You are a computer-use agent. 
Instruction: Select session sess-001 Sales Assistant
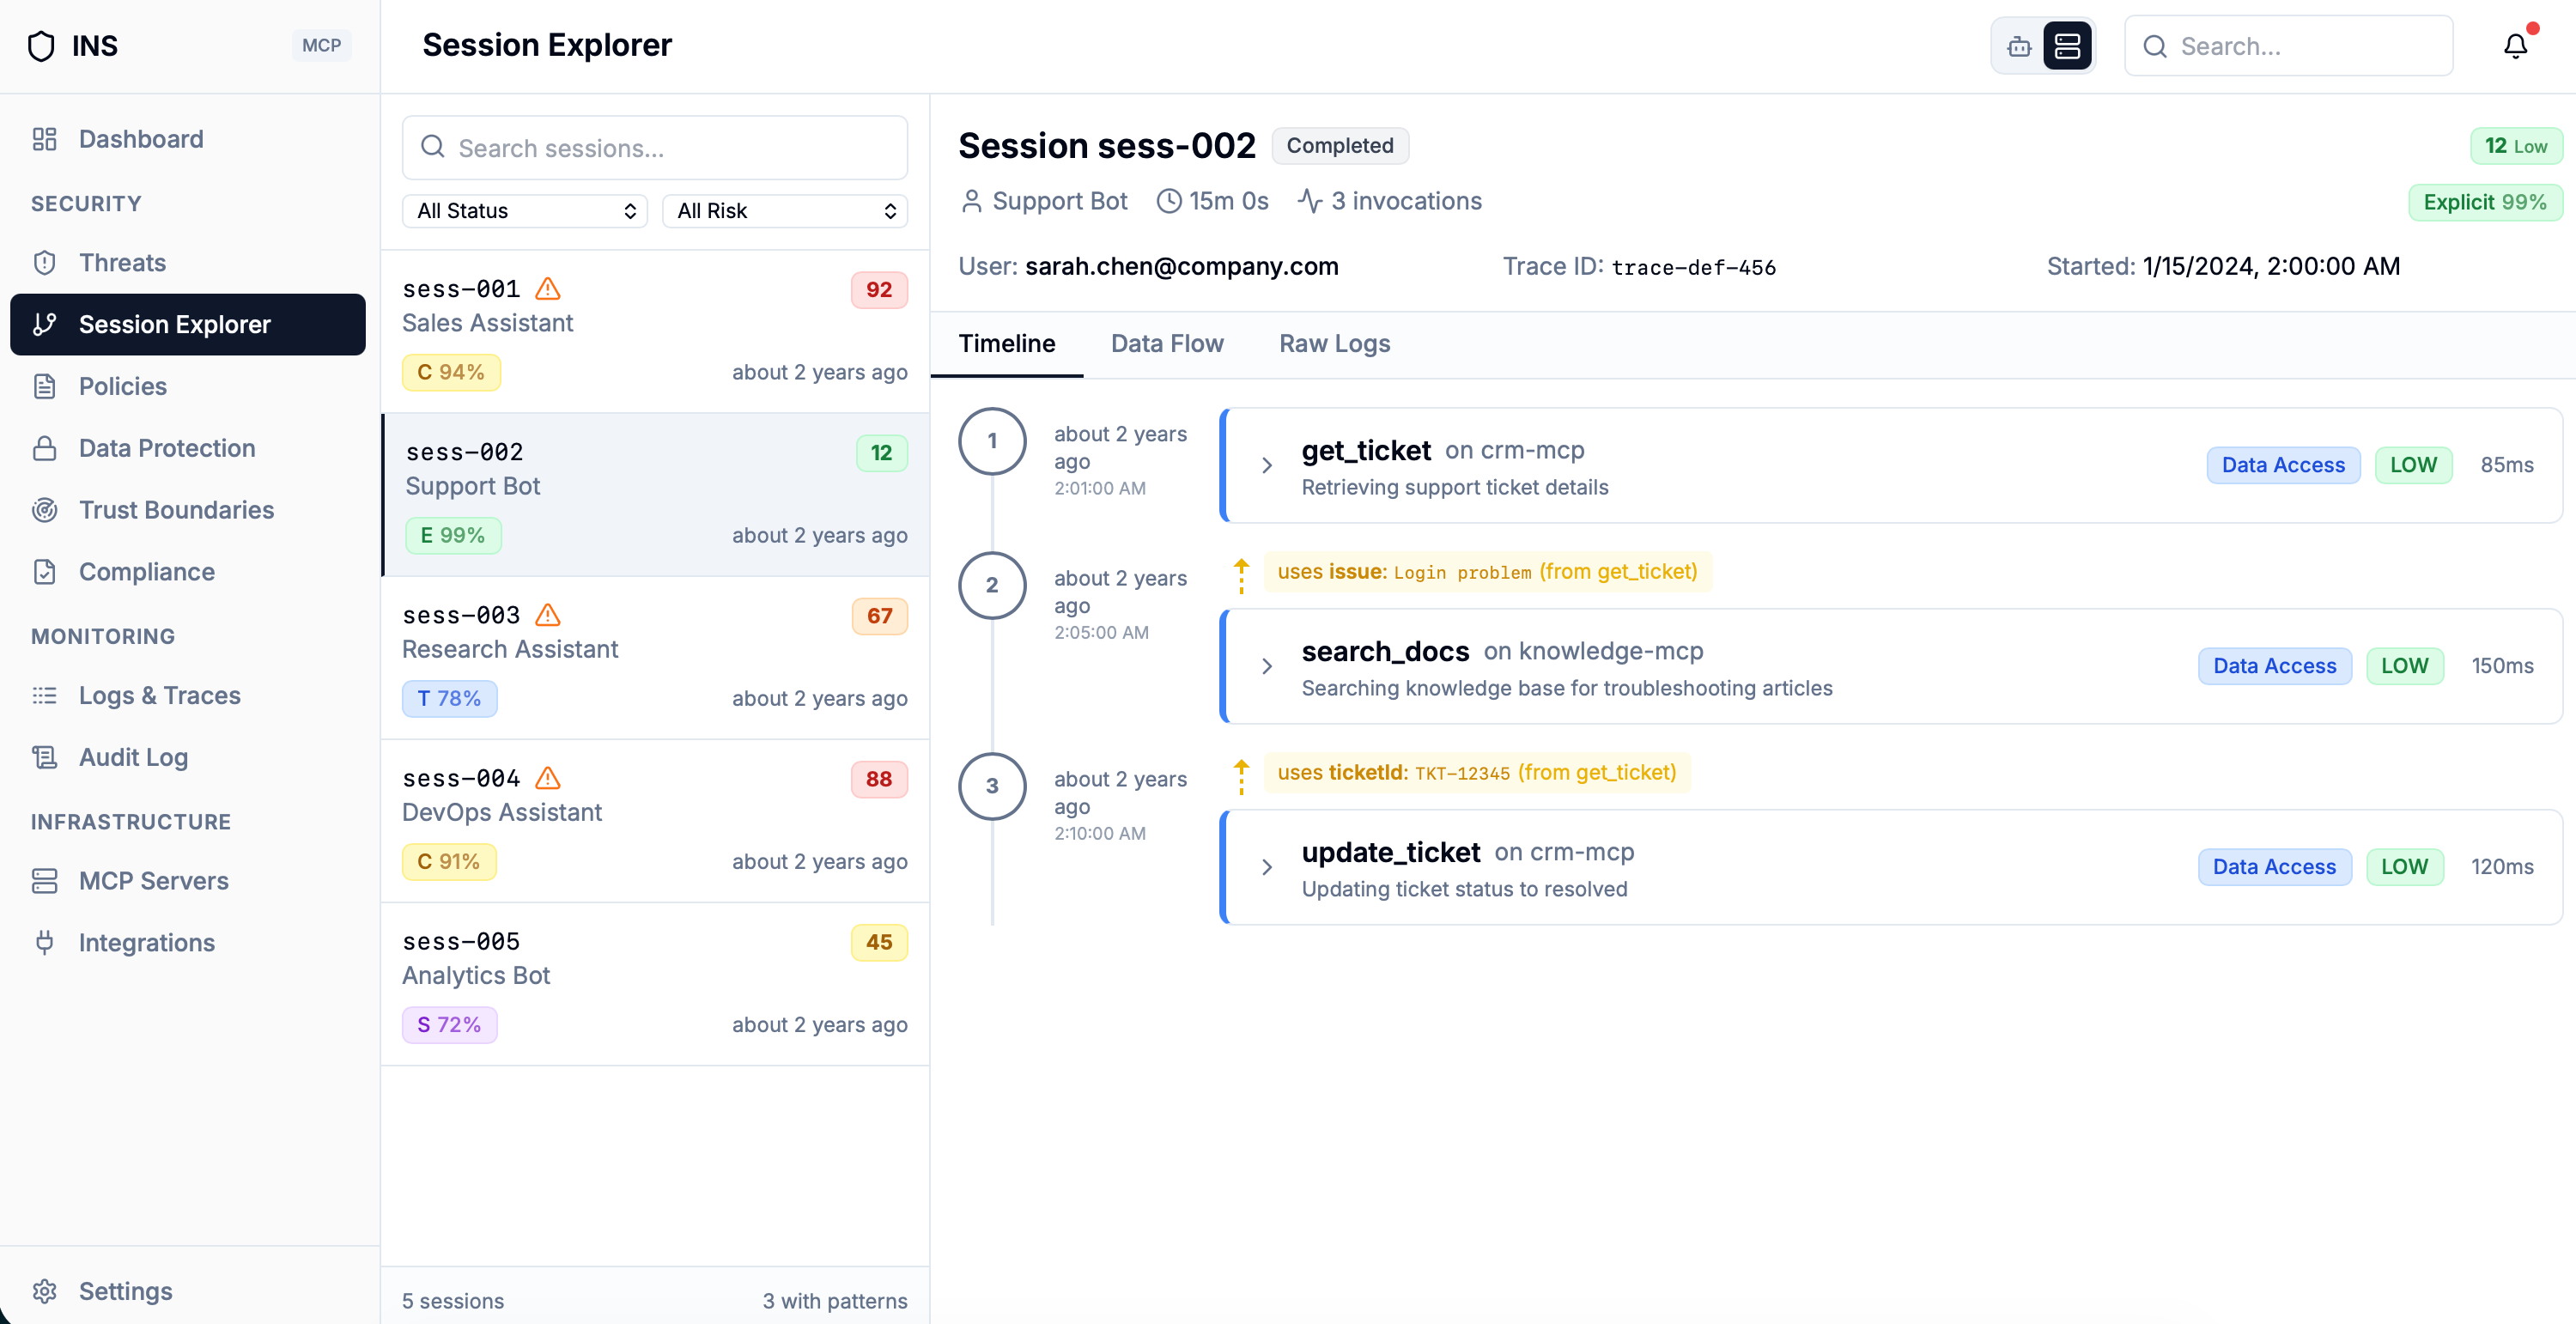click(655, 331)
